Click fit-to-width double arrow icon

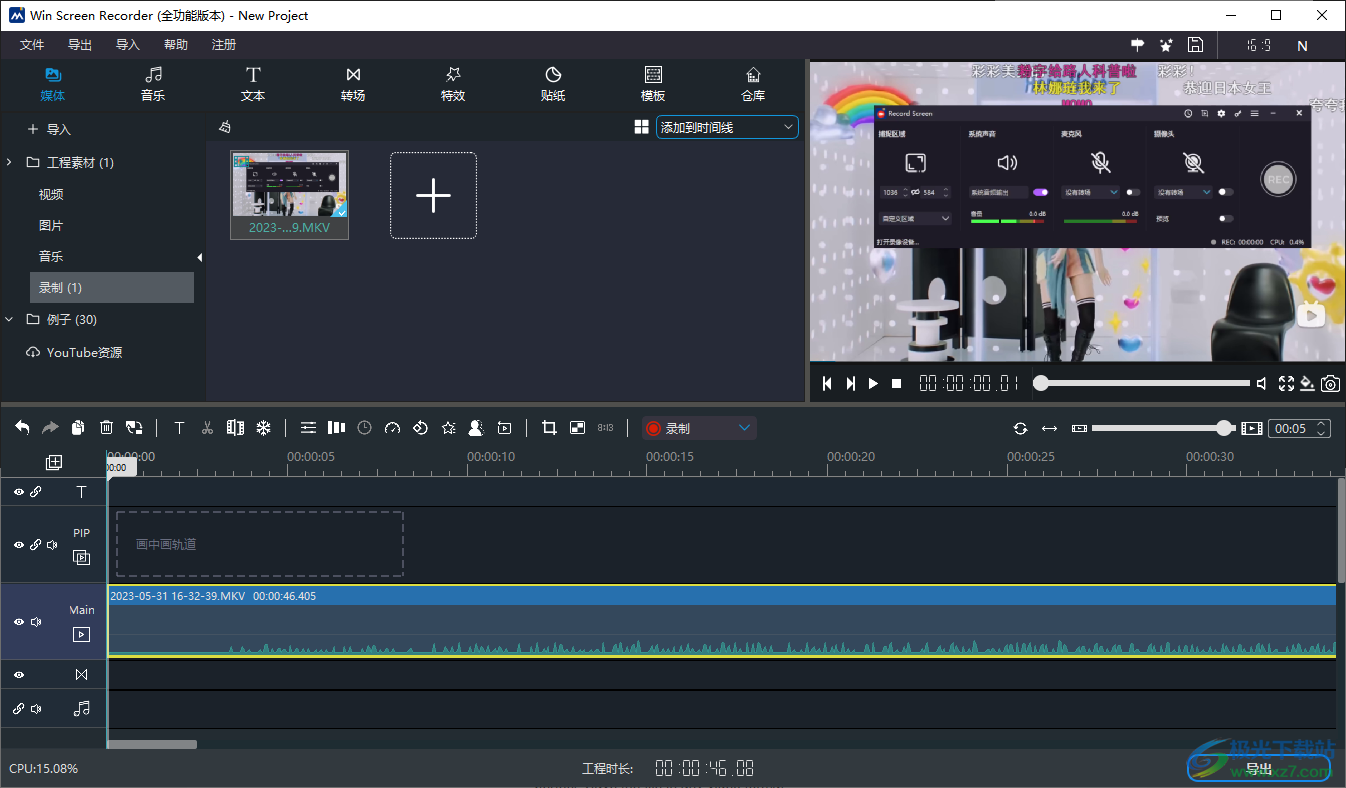click(1049, 428)
